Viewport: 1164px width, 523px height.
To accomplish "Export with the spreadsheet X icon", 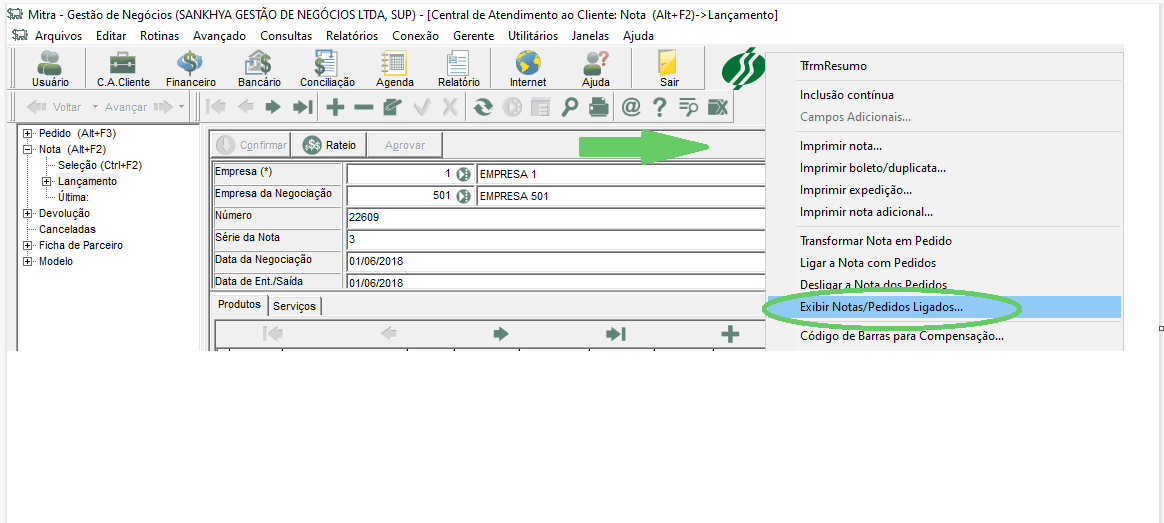I will (x=717, y=108).
